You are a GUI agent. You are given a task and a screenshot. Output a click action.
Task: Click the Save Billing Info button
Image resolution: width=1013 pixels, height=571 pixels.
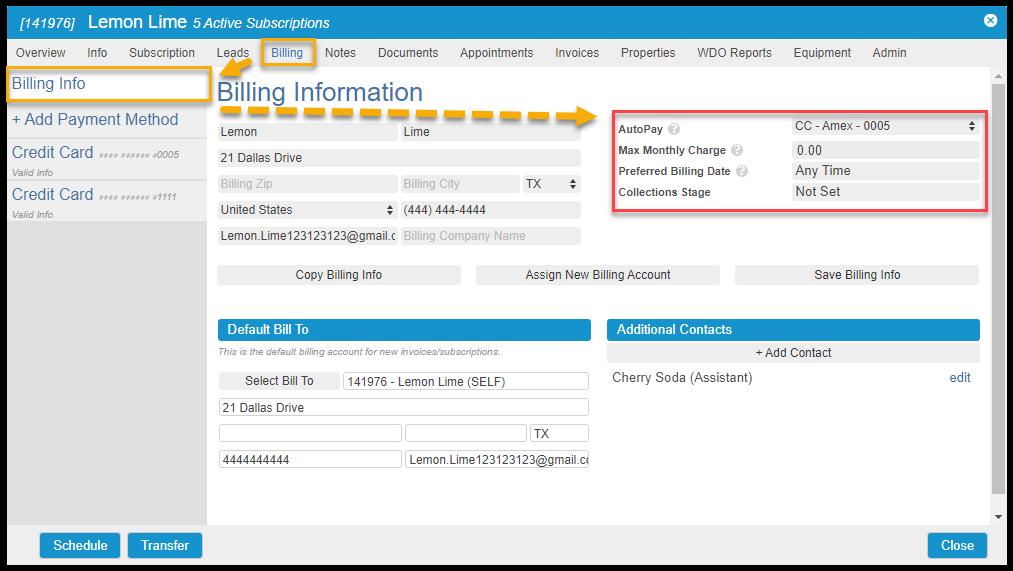[x=856, y=275]
